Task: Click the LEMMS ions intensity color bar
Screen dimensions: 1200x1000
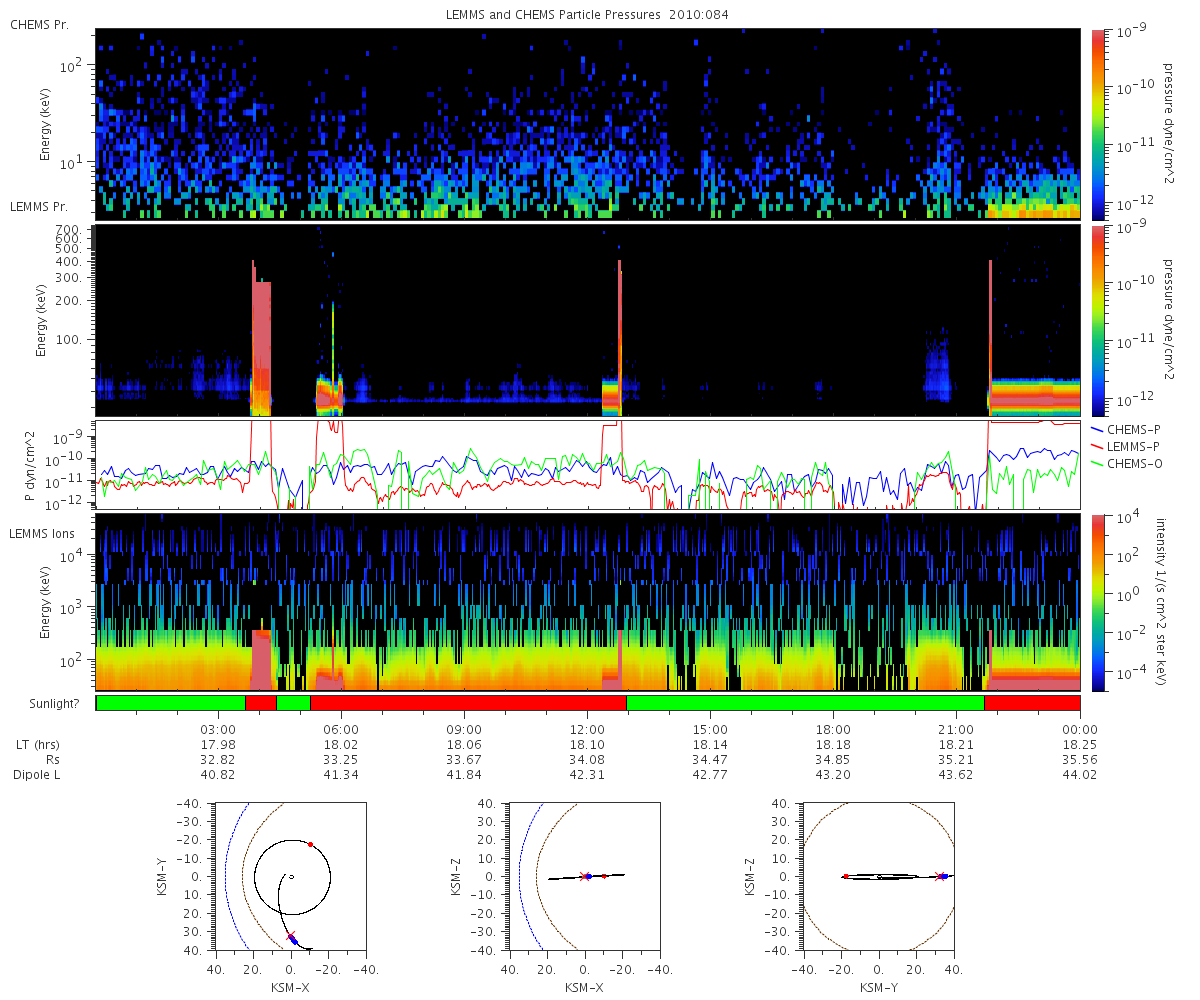Action: 1098,603
